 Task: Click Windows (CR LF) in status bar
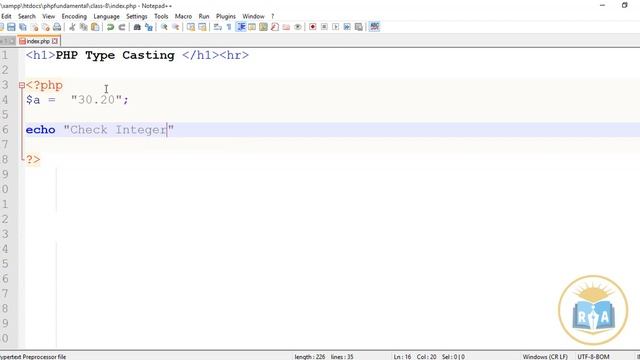(x=545, y=357)
